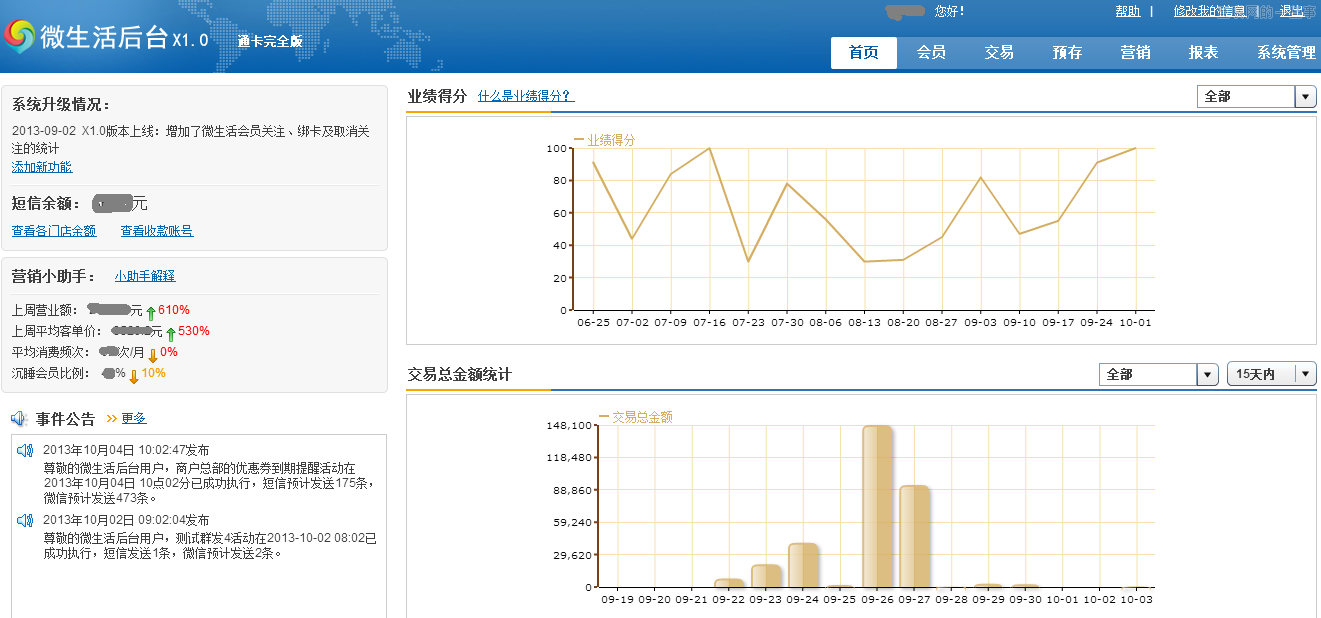Click speaker icon beside October 04 announcement
The height and width of the screenshot is (618, 1321).
pos(25,451)
